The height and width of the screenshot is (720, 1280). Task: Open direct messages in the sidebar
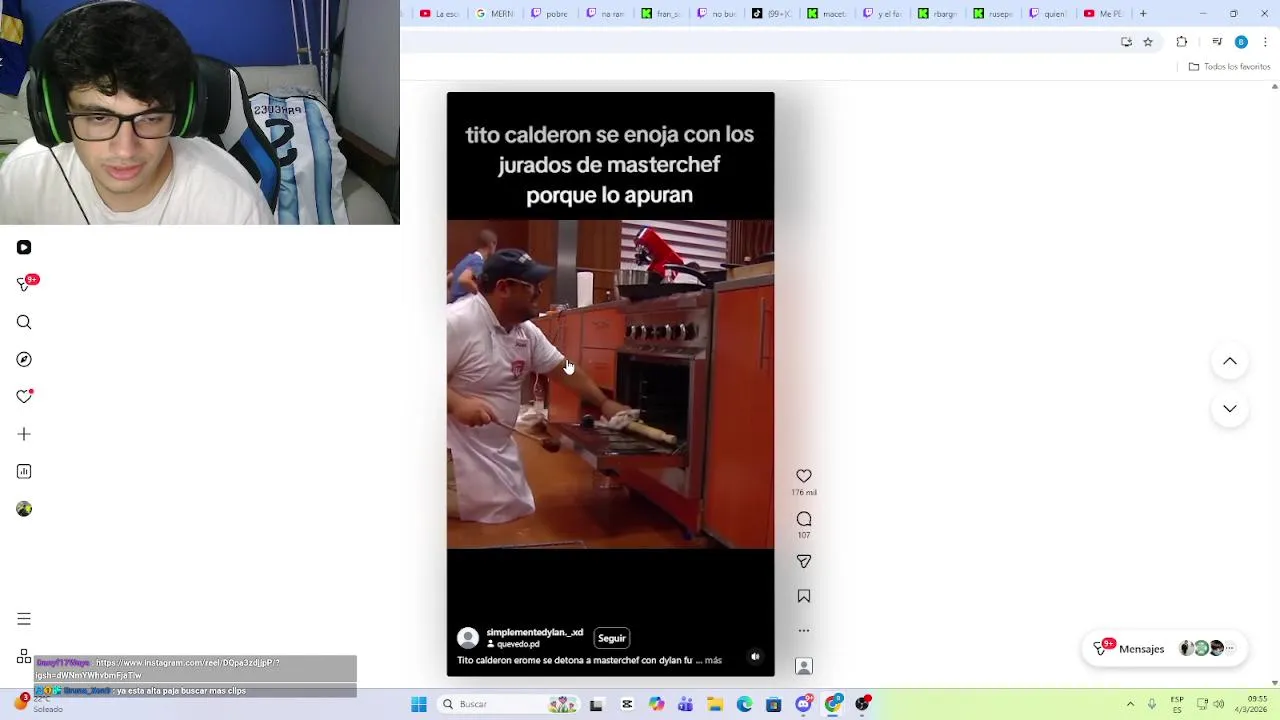point(25,284)
